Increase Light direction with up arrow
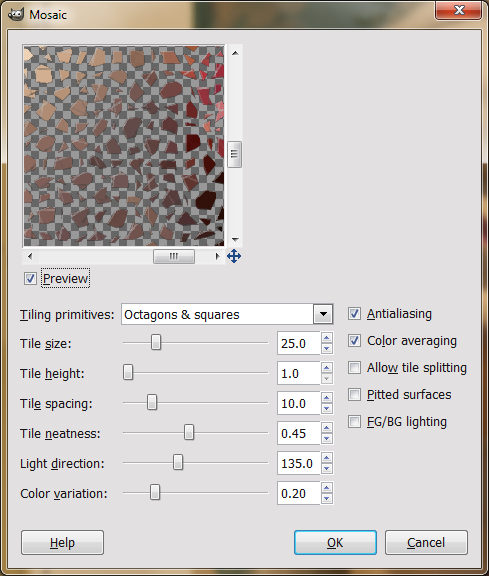Viewport: 489px width, 576px height. pyautogui.click(x=327, y=458)
